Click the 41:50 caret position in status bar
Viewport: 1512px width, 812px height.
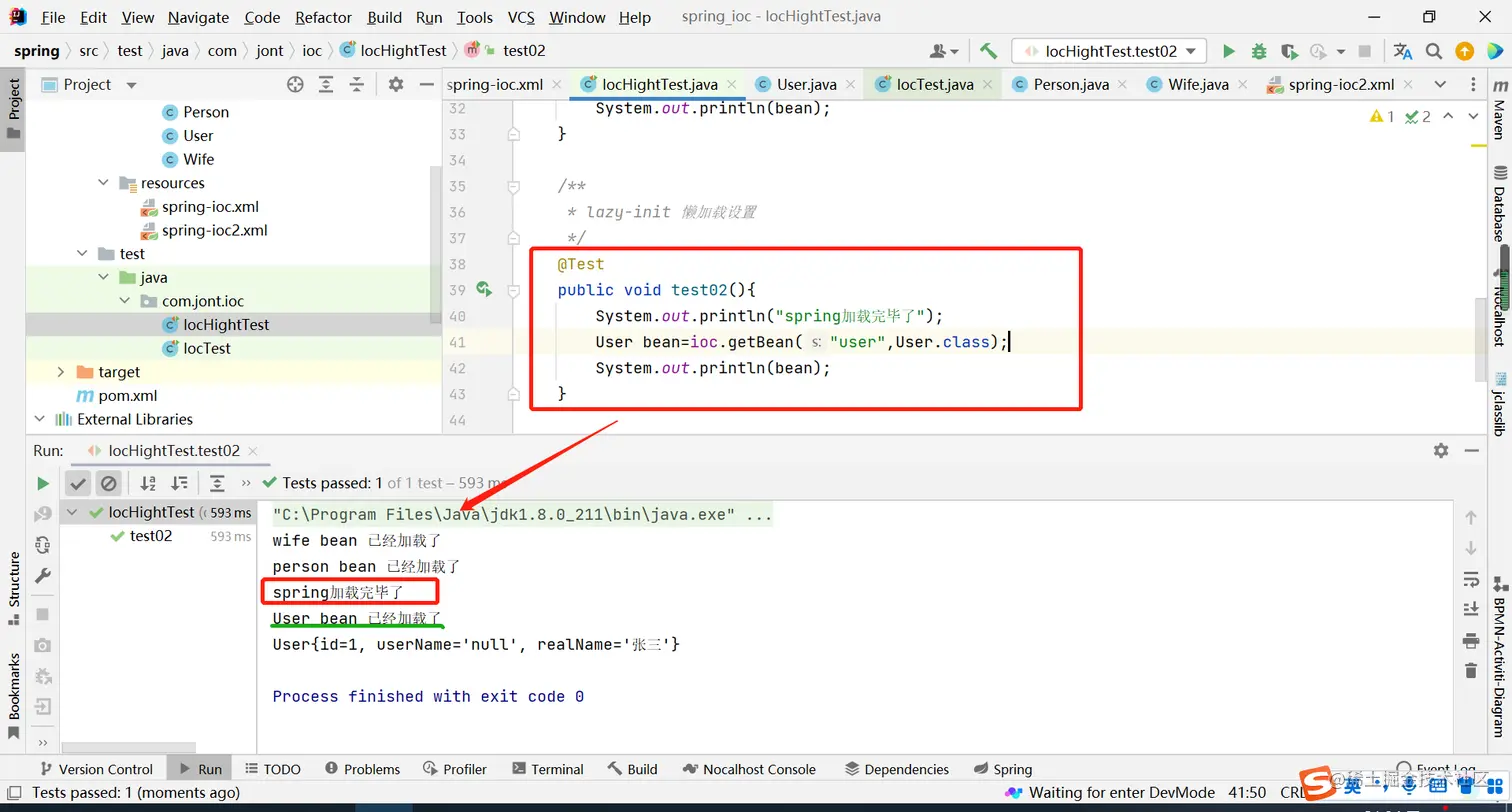[1247, 793]
